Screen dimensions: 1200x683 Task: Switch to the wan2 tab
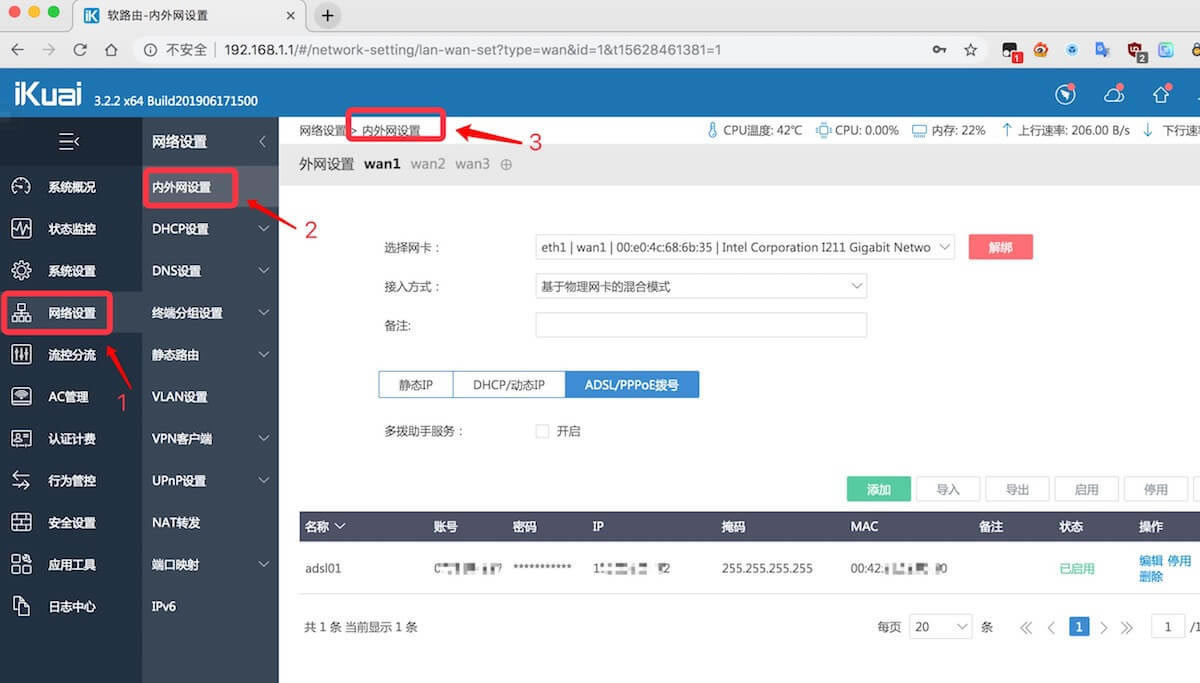427,163
